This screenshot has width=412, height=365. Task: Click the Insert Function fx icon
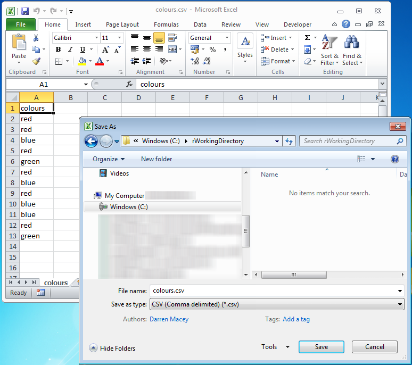(x=129, y=85)
